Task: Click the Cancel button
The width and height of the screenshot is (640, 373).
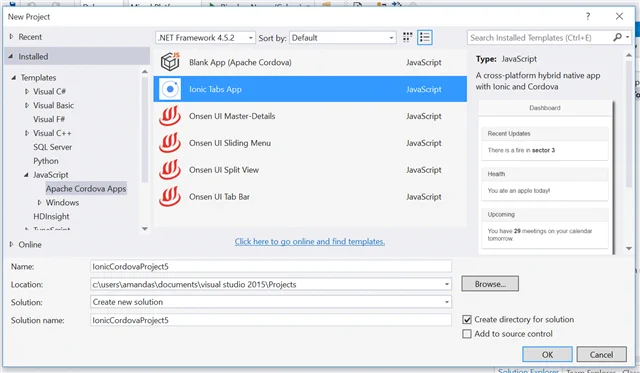Action: (601, 354)
